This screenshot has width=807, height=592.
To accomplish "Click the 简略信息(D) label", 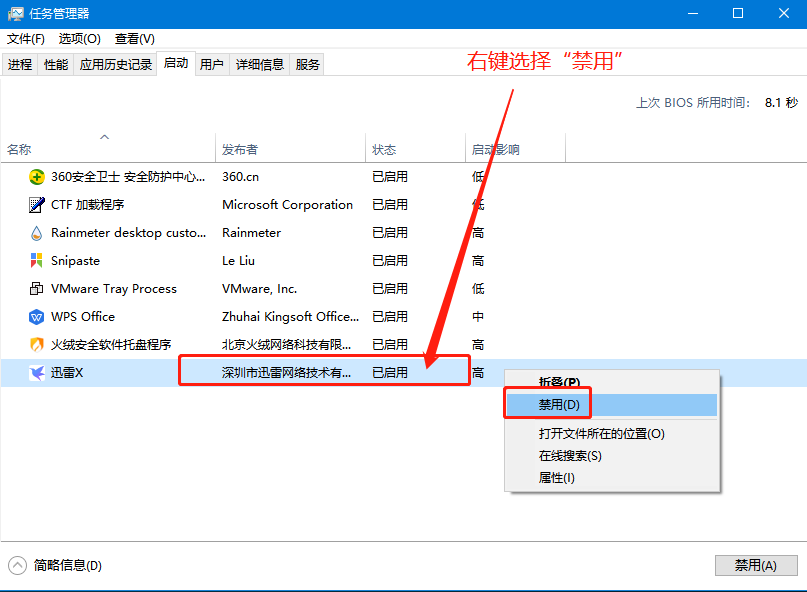I will tap(67, 565).
